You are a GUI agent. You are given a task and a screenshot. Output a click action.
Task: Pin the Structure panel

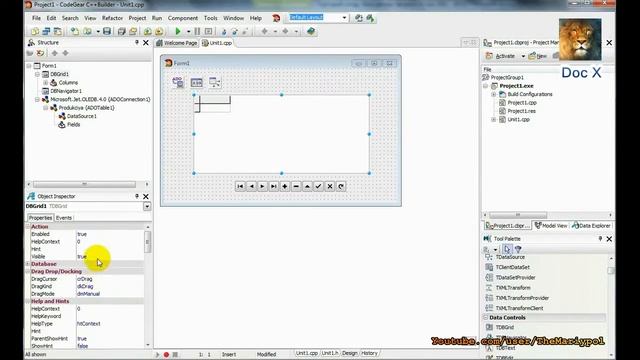pyautogui.click(x=137, y=42)
